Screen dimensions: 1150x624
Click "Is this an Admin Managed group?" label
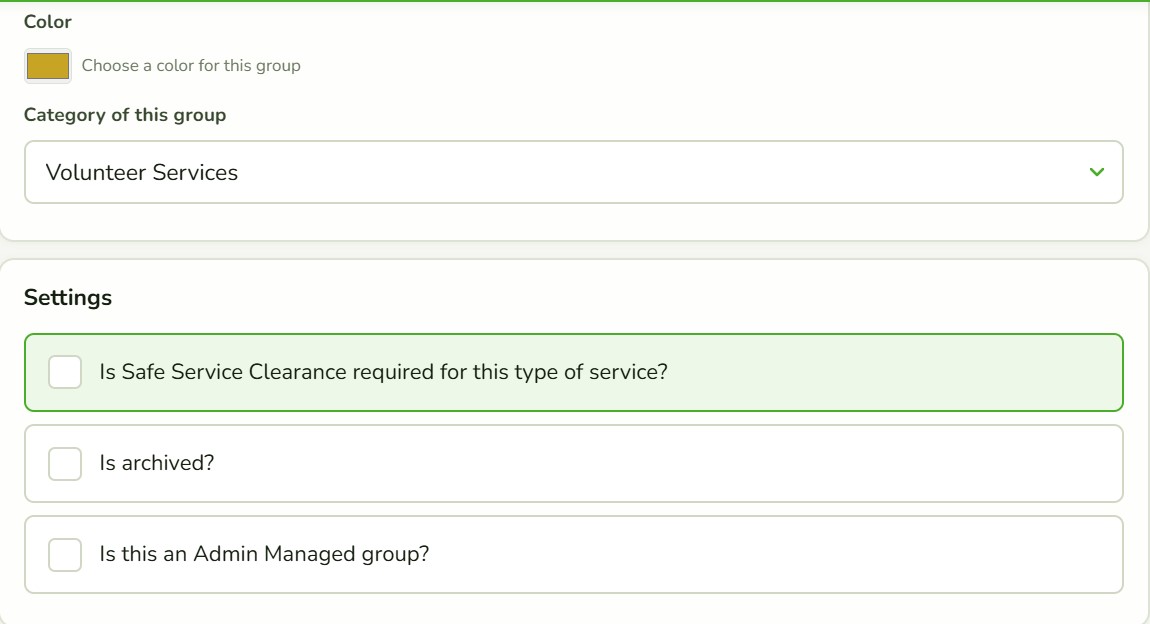(x=264, y=554)
